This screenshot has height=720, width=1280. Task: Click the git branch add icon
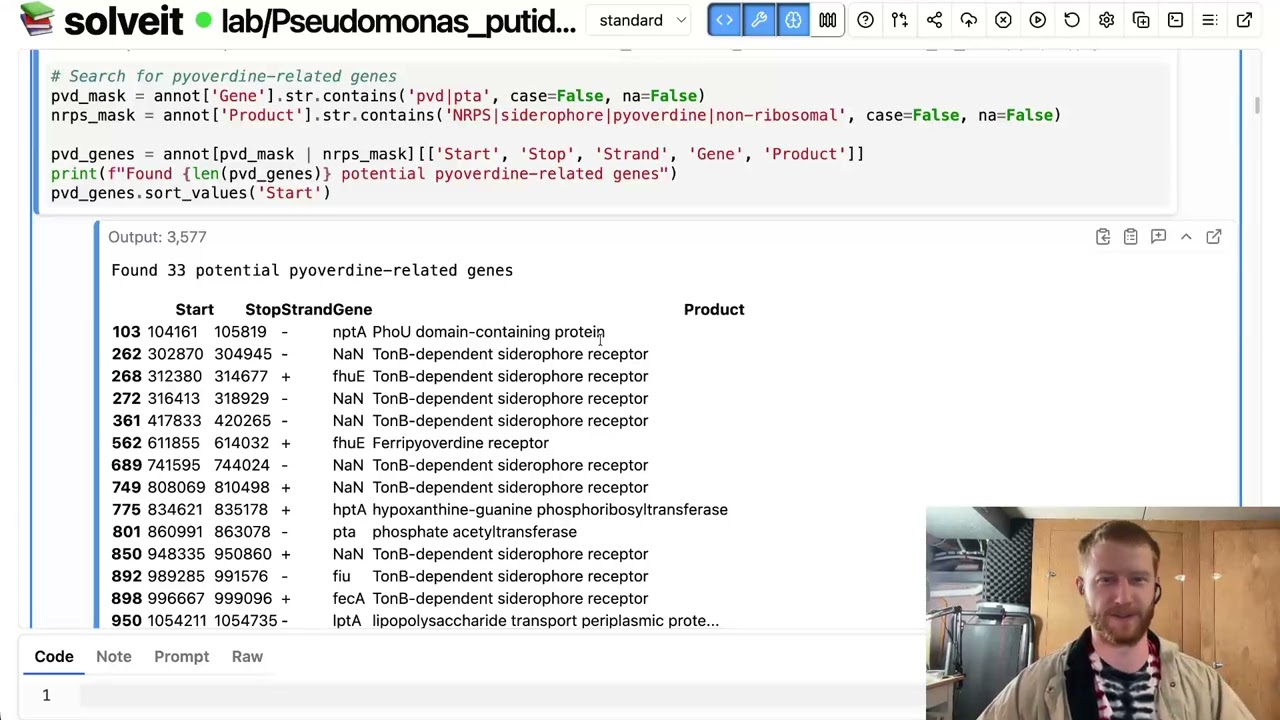[900, 20]
